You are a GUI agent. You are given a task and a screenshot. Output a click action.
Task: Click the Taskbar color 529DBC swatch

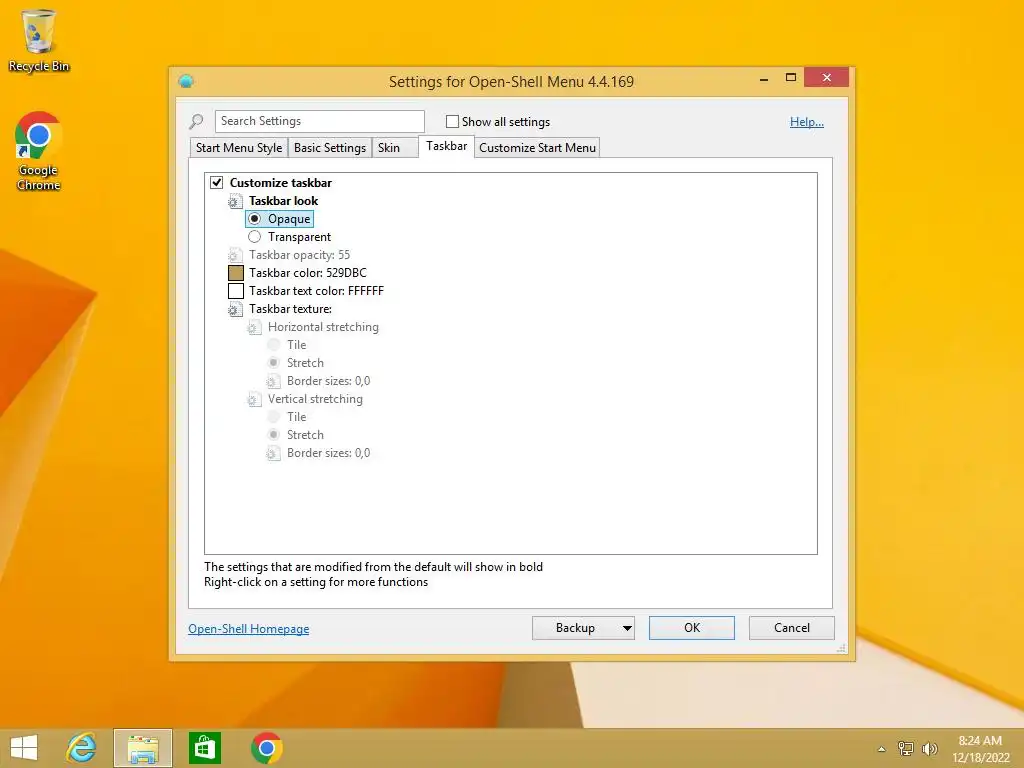[x=236, y=273]
